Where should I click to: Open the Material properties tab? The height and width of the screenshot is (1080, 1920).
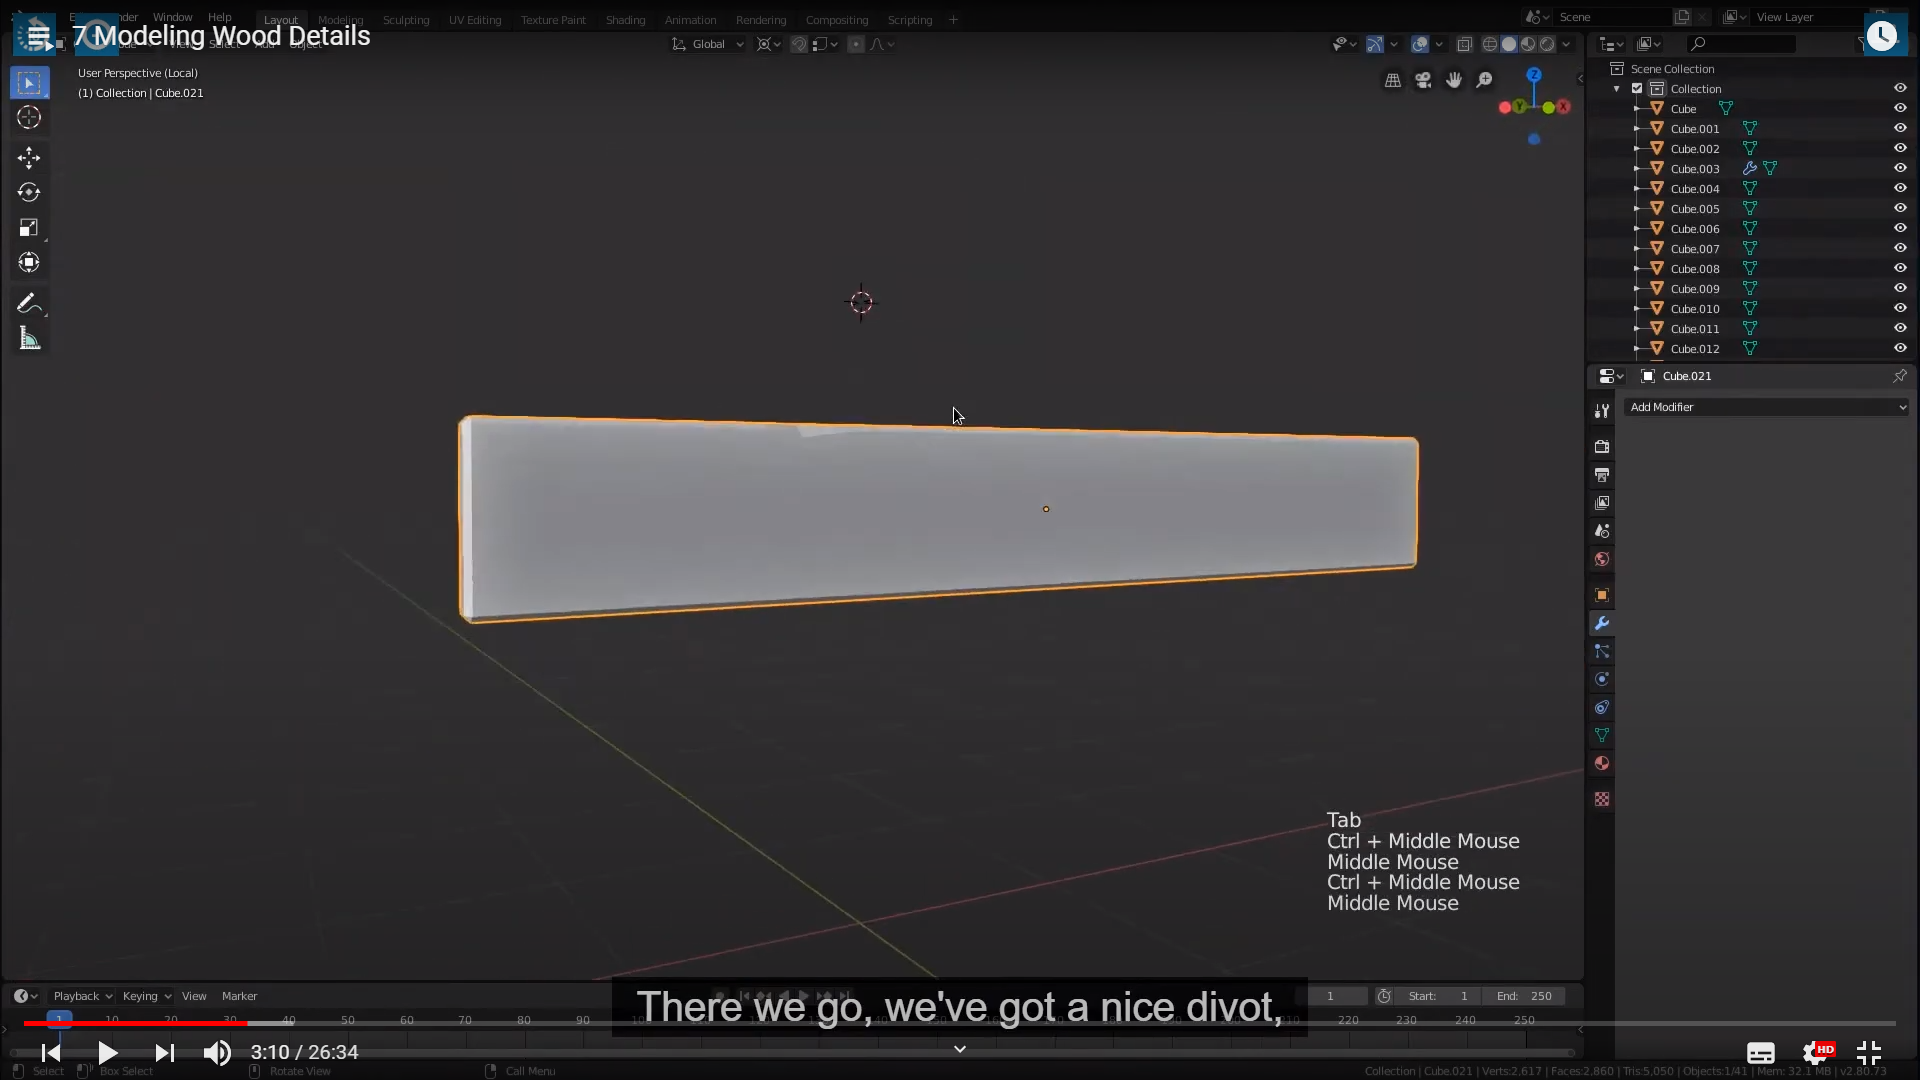tap(1602, 764)
